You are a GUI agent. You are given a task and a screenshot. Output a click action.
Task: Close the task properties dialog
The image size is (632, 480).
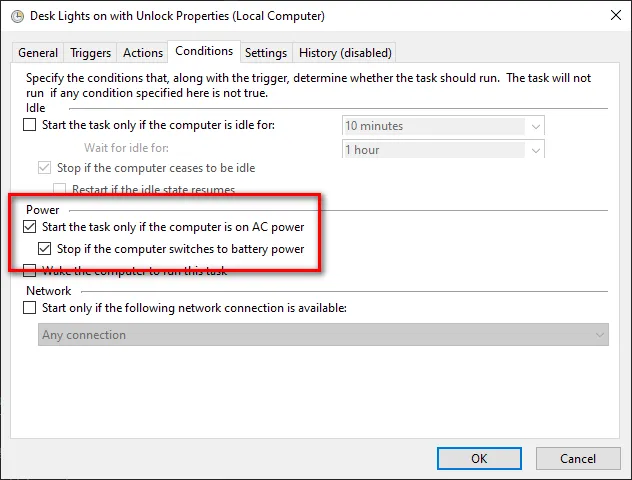click(x=615, y=15)
